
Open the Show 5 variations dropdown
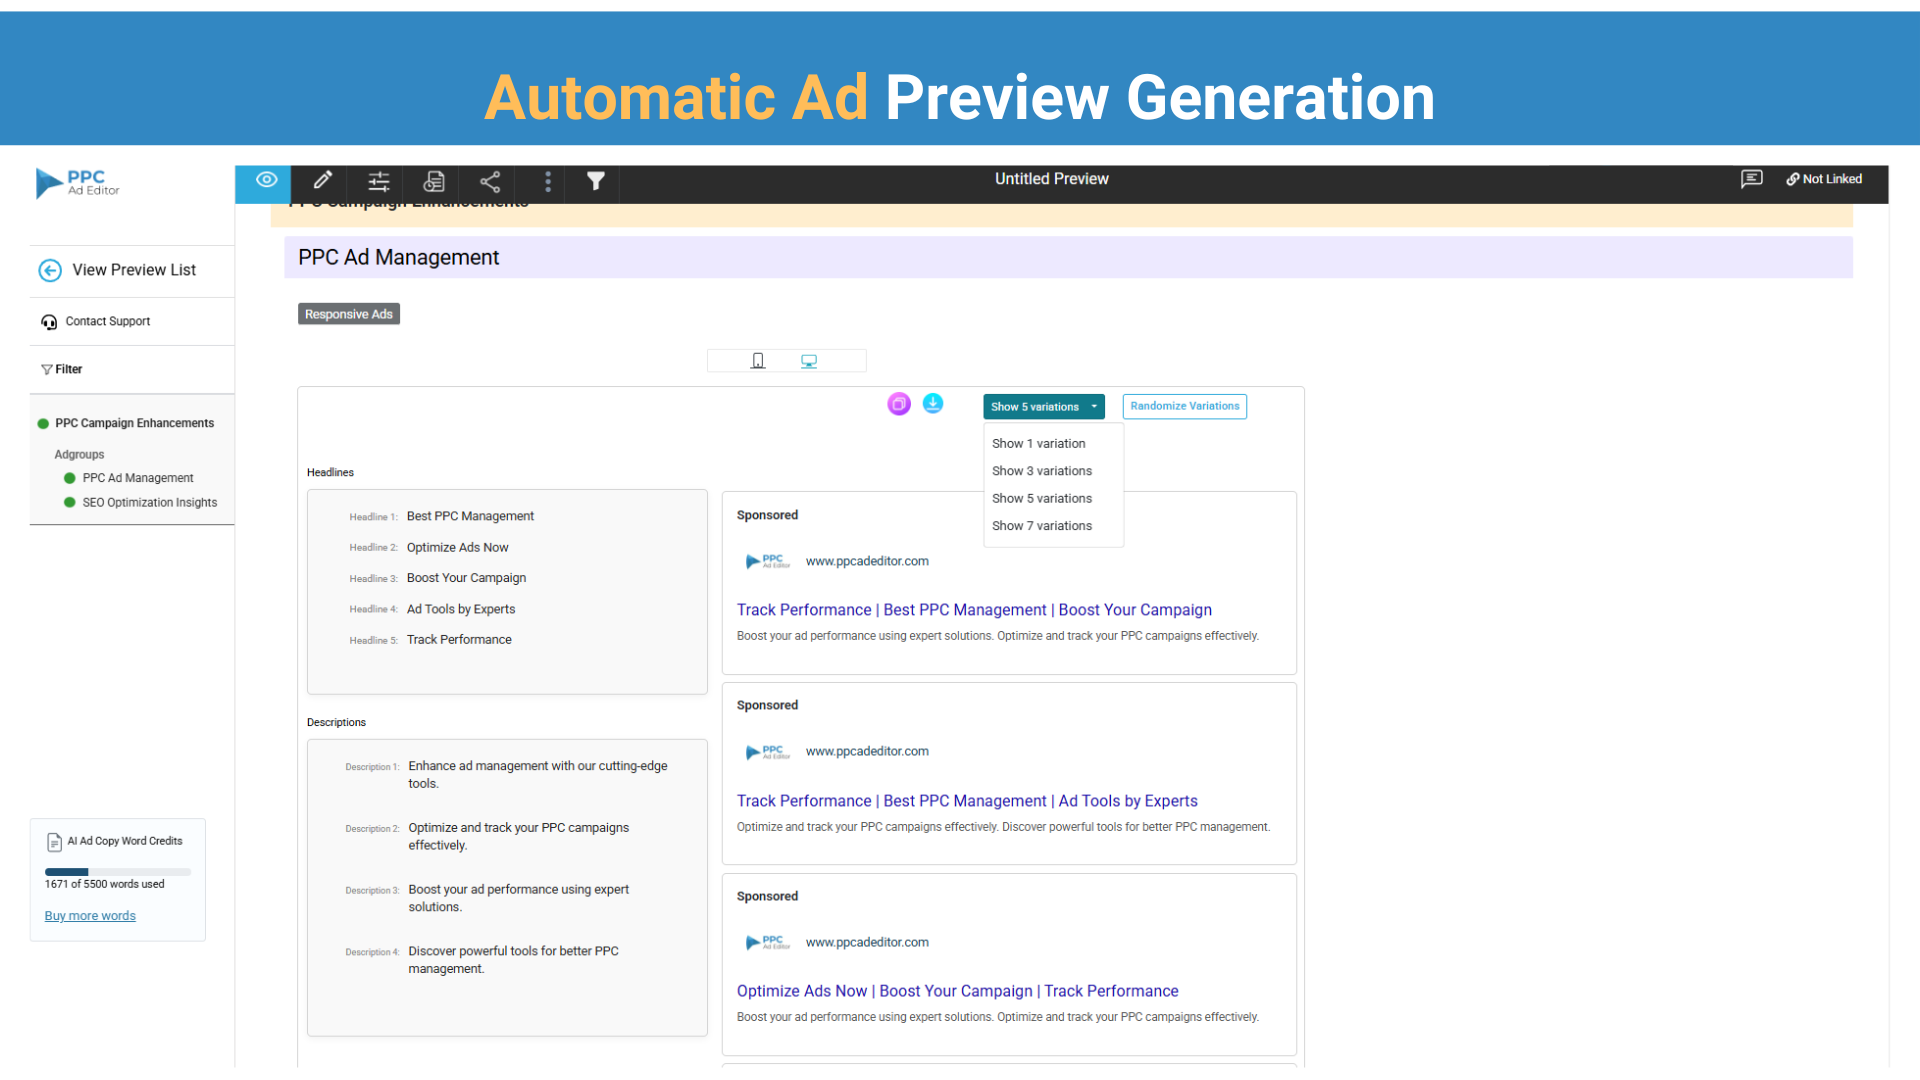click(x=1043, y=407)
